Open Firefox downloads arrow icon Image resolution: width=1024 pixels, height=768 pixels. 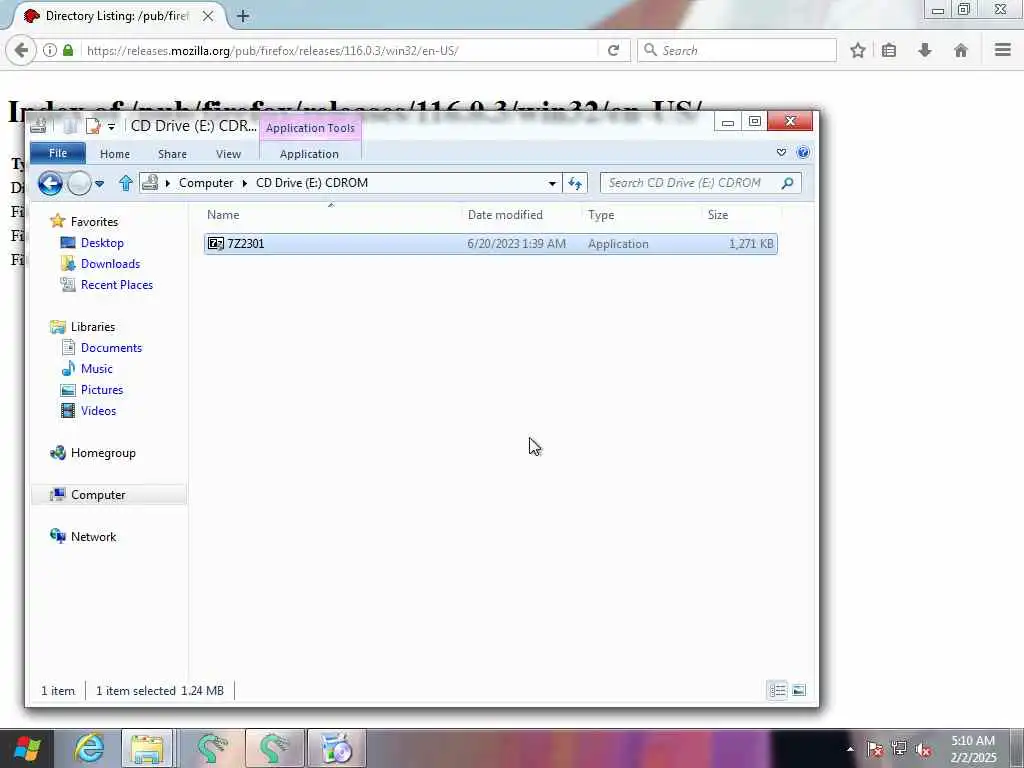pyautogui.click(x=925, y=50)
